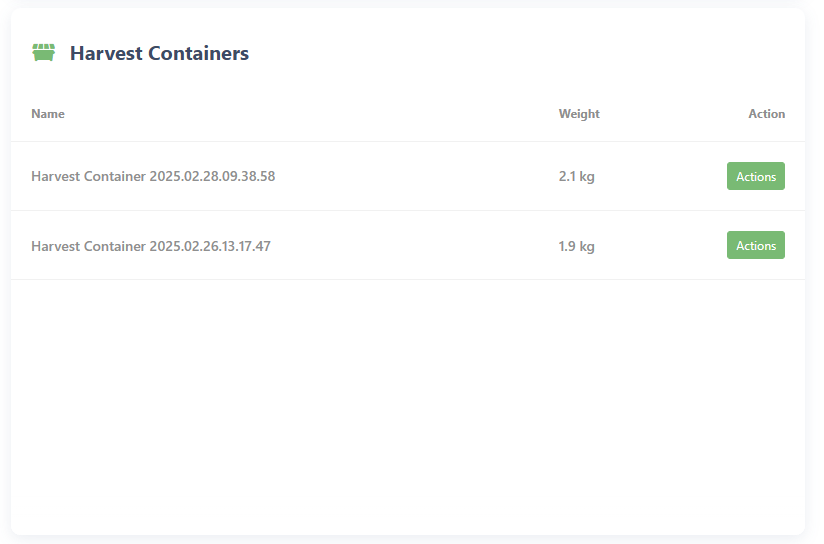
Task: Open Actions for container 2025.02.26.13.17.47
Action: tap(755, 246)
